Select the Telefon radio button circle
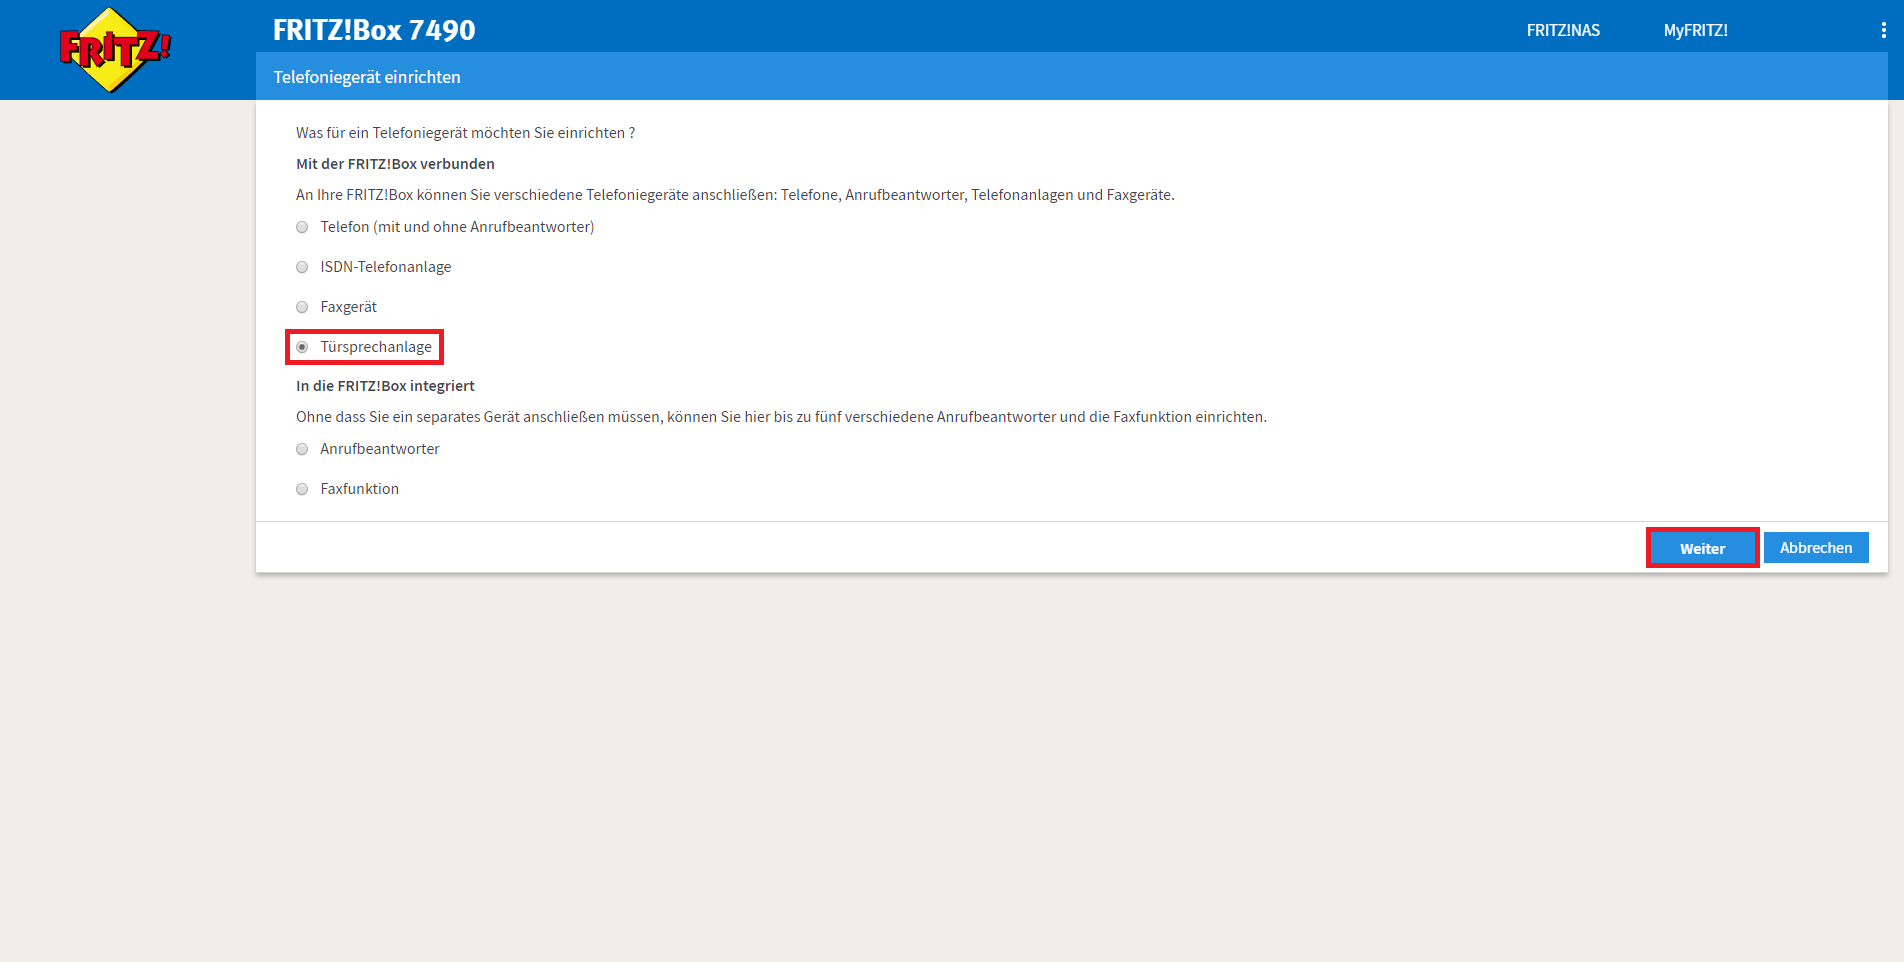Screen dimensions: 1904x962 click(x=302, y=227)
